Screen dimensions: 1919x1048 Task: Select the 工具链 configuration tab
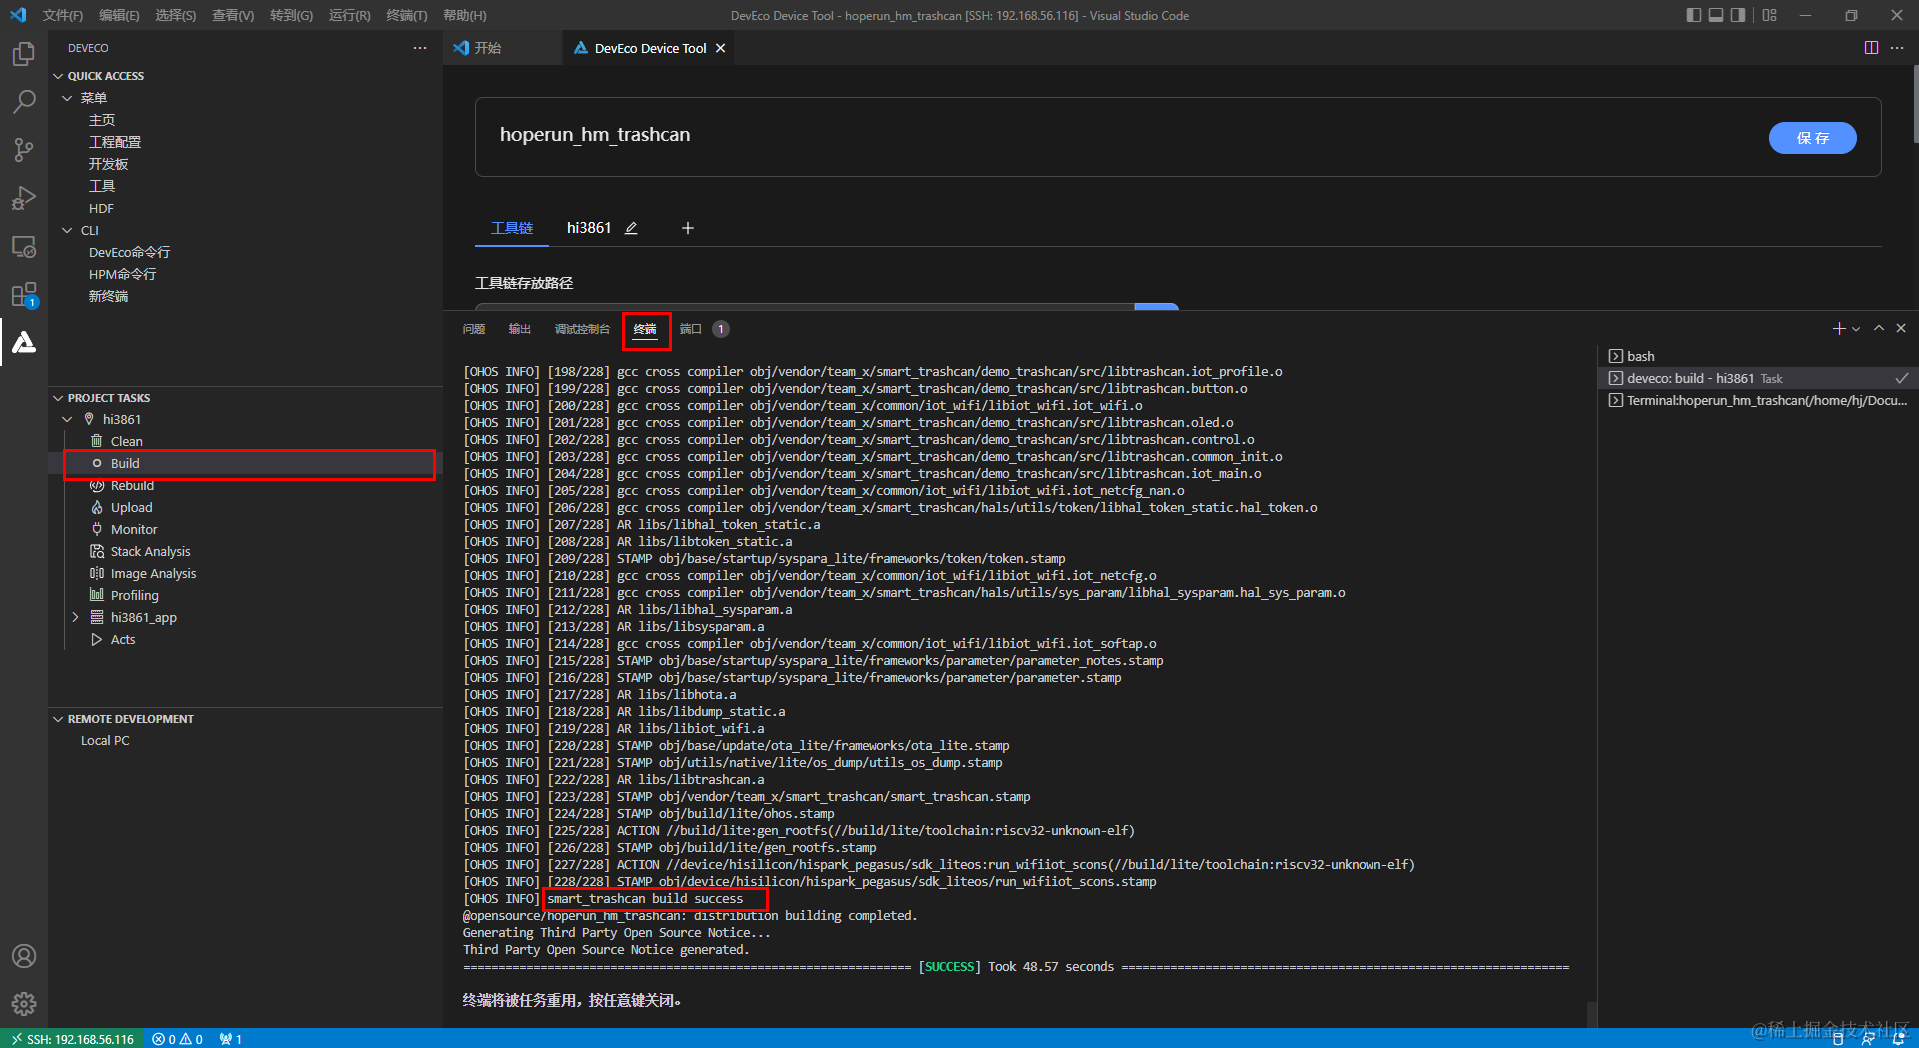(x=512, y=228)
